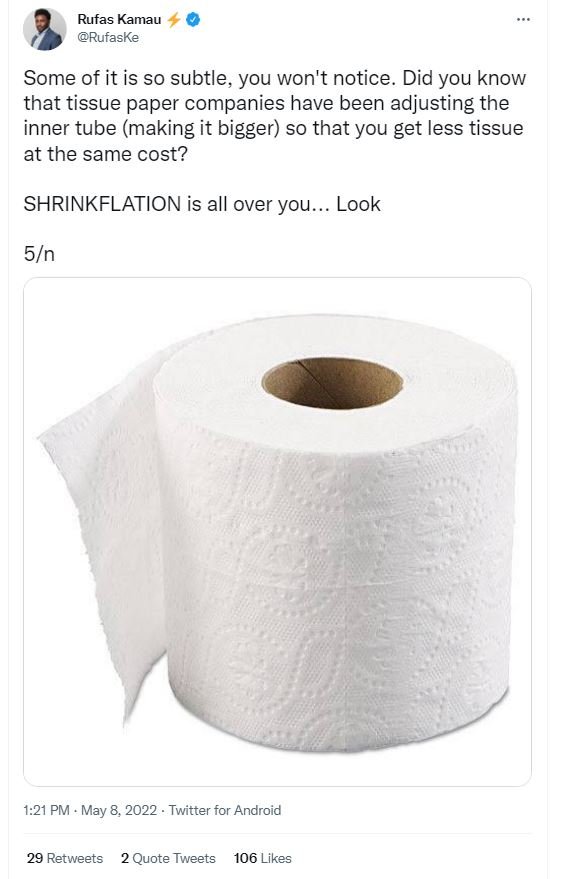The image size is (565, 879).
Task: Open the toilet paper roll image
Action: (x=277, y=531)
